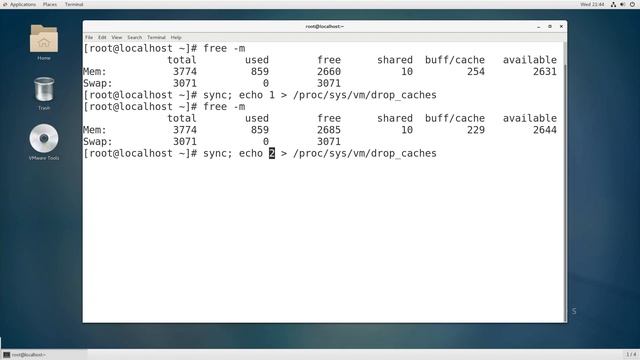Open the terminal Edit menu
The height and width of the screenshot is (360, 640).
tap(102, 37)
